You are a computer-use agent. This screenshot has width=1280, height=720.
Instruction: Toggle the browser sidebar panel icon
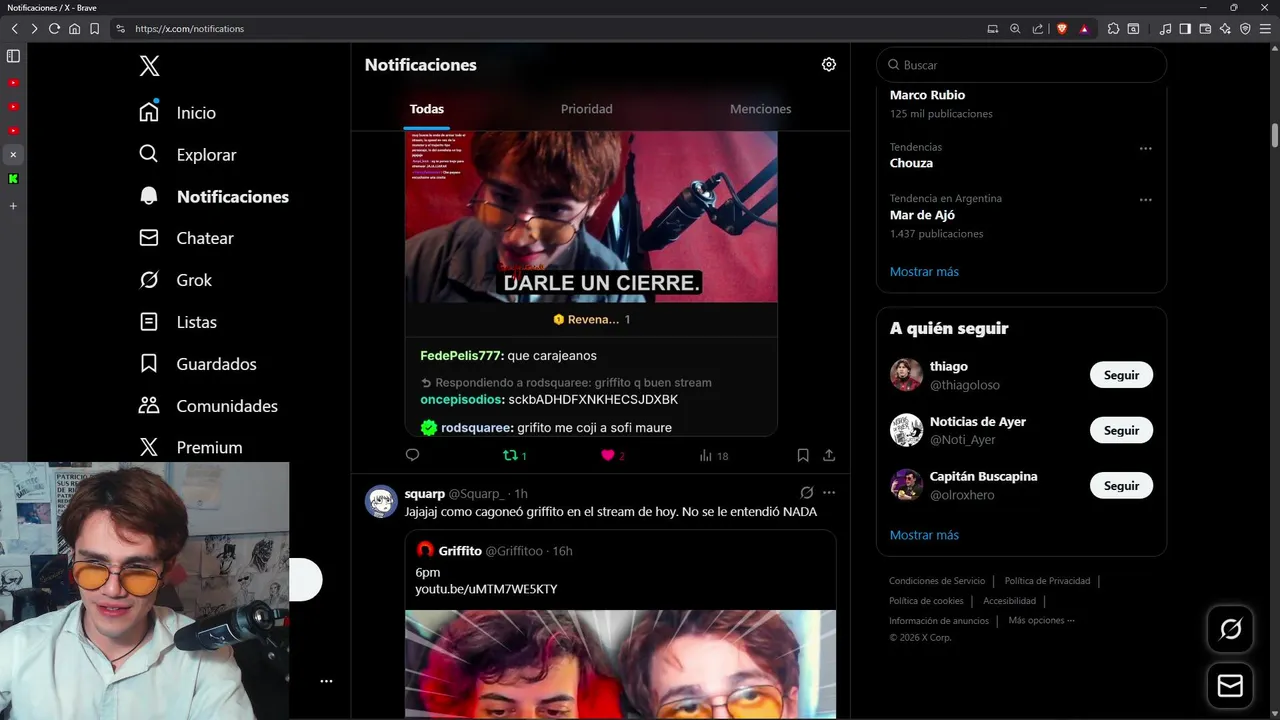[x=1185, y=29]
